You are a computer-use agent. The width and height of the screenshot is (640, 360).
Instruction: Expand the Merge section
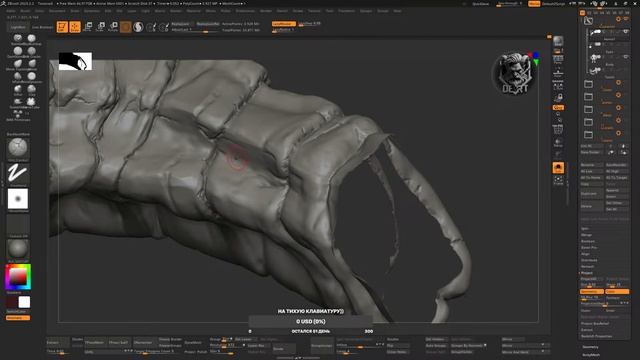586,235
